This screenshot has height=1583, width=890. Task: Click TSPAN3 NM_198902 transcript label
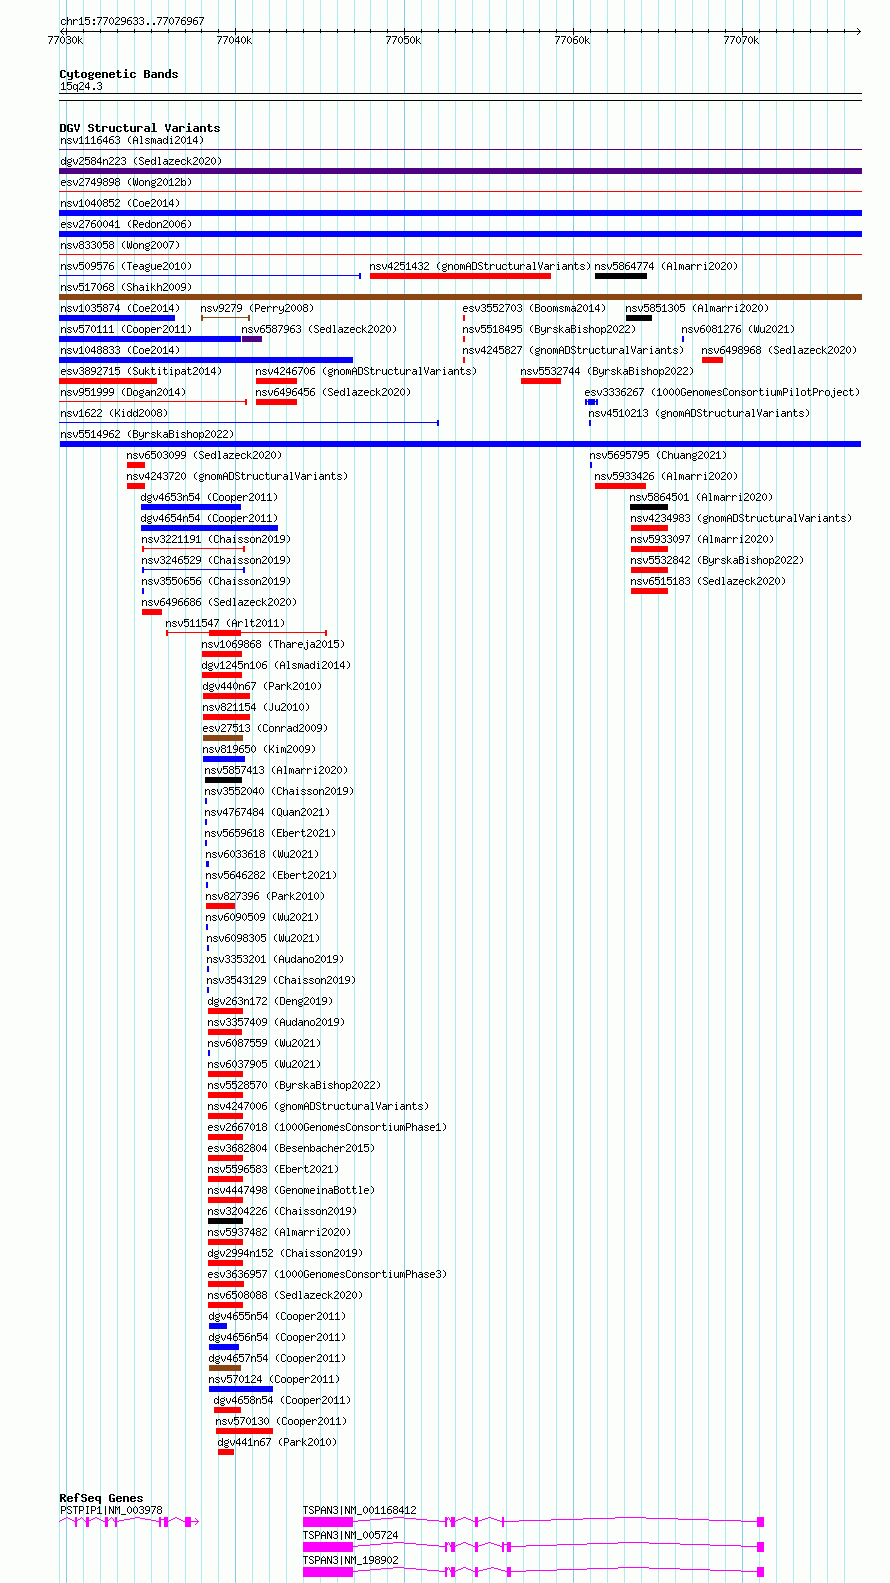(x=351, y=1560)
